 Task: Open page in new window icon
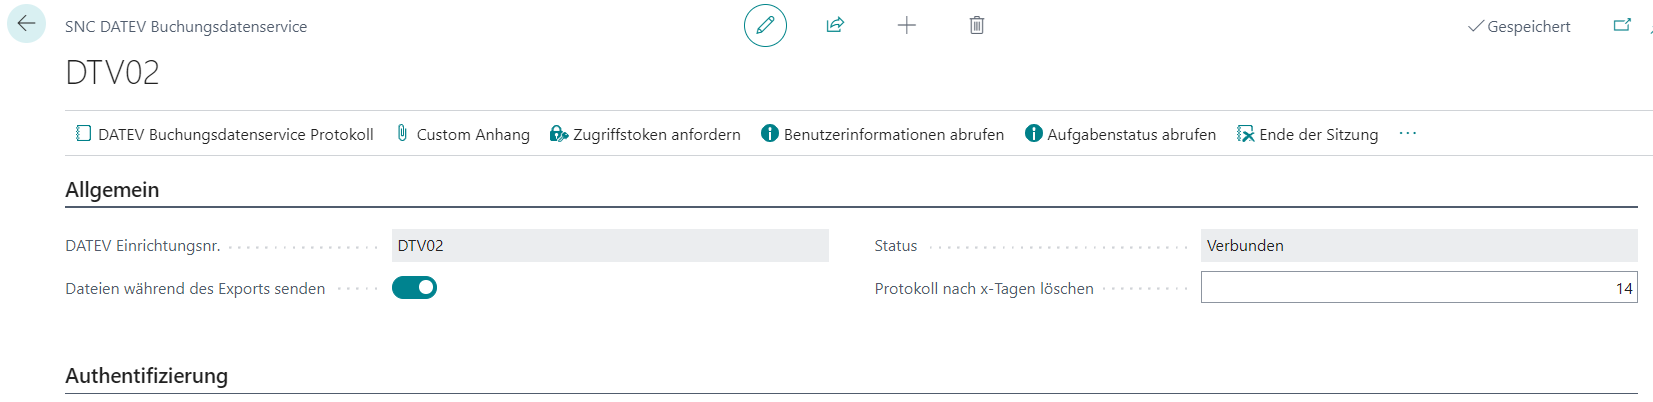pyautogui.click(x=1622, y=26)
